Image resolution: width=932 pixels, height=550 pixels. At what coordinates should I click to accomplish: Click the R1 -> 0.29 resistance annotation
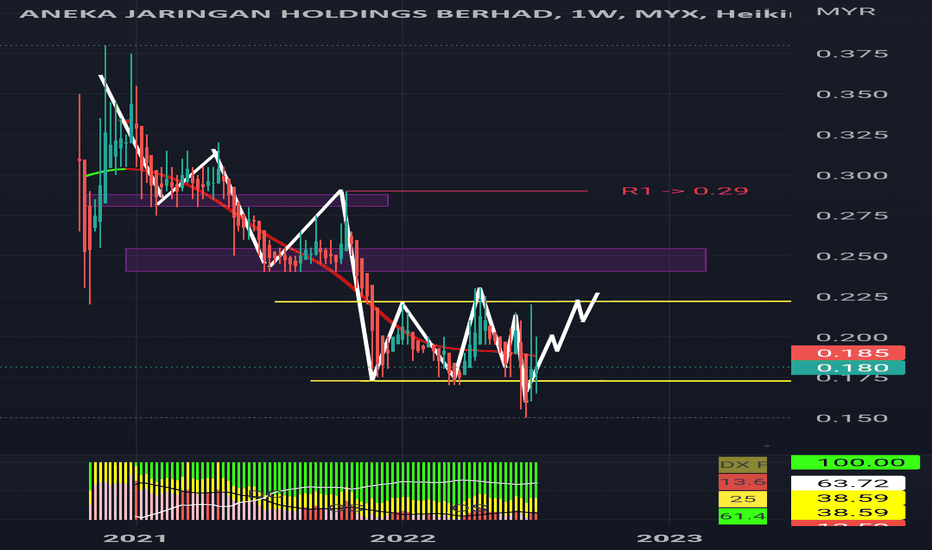685,191
